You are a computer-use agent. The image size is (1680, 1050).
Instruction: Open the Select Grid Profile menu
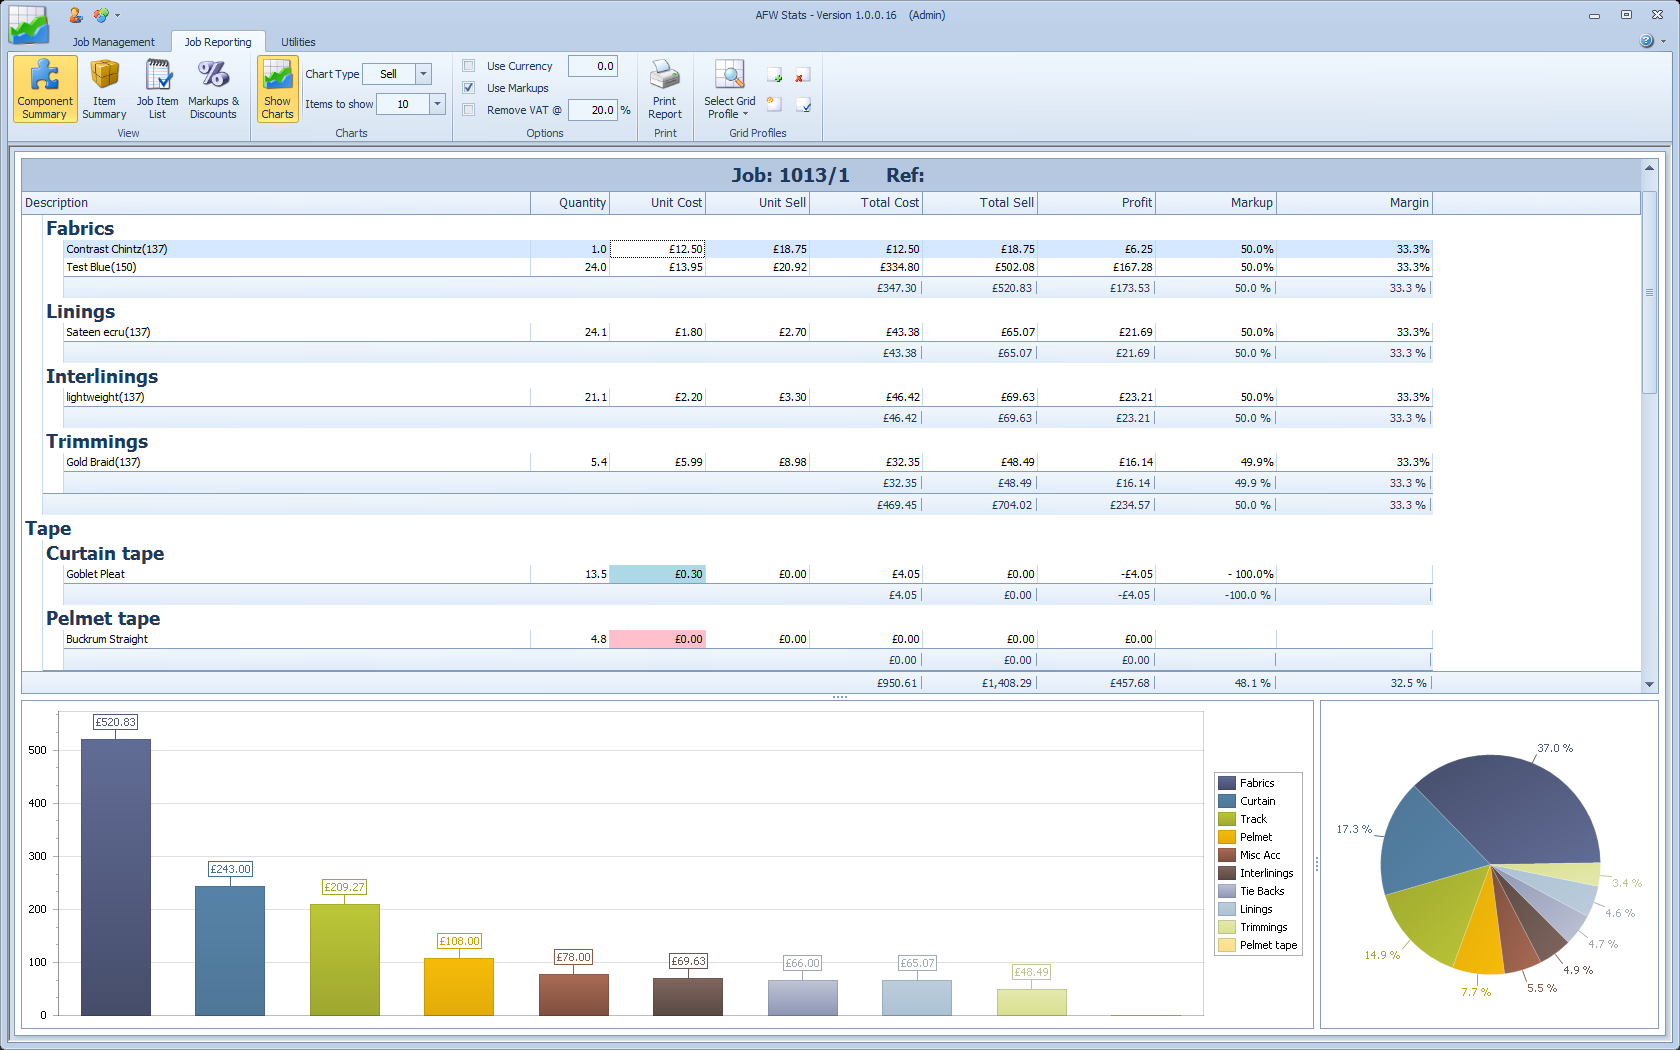[x=729, y=89]
